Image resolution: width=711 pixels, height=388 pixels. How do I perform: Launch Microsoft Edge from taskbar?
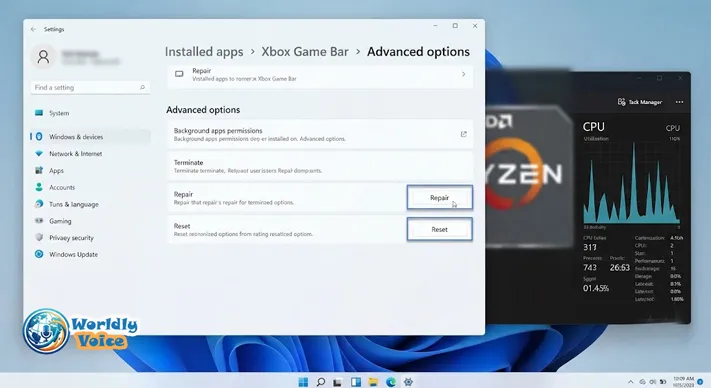(x=391, y=382)
